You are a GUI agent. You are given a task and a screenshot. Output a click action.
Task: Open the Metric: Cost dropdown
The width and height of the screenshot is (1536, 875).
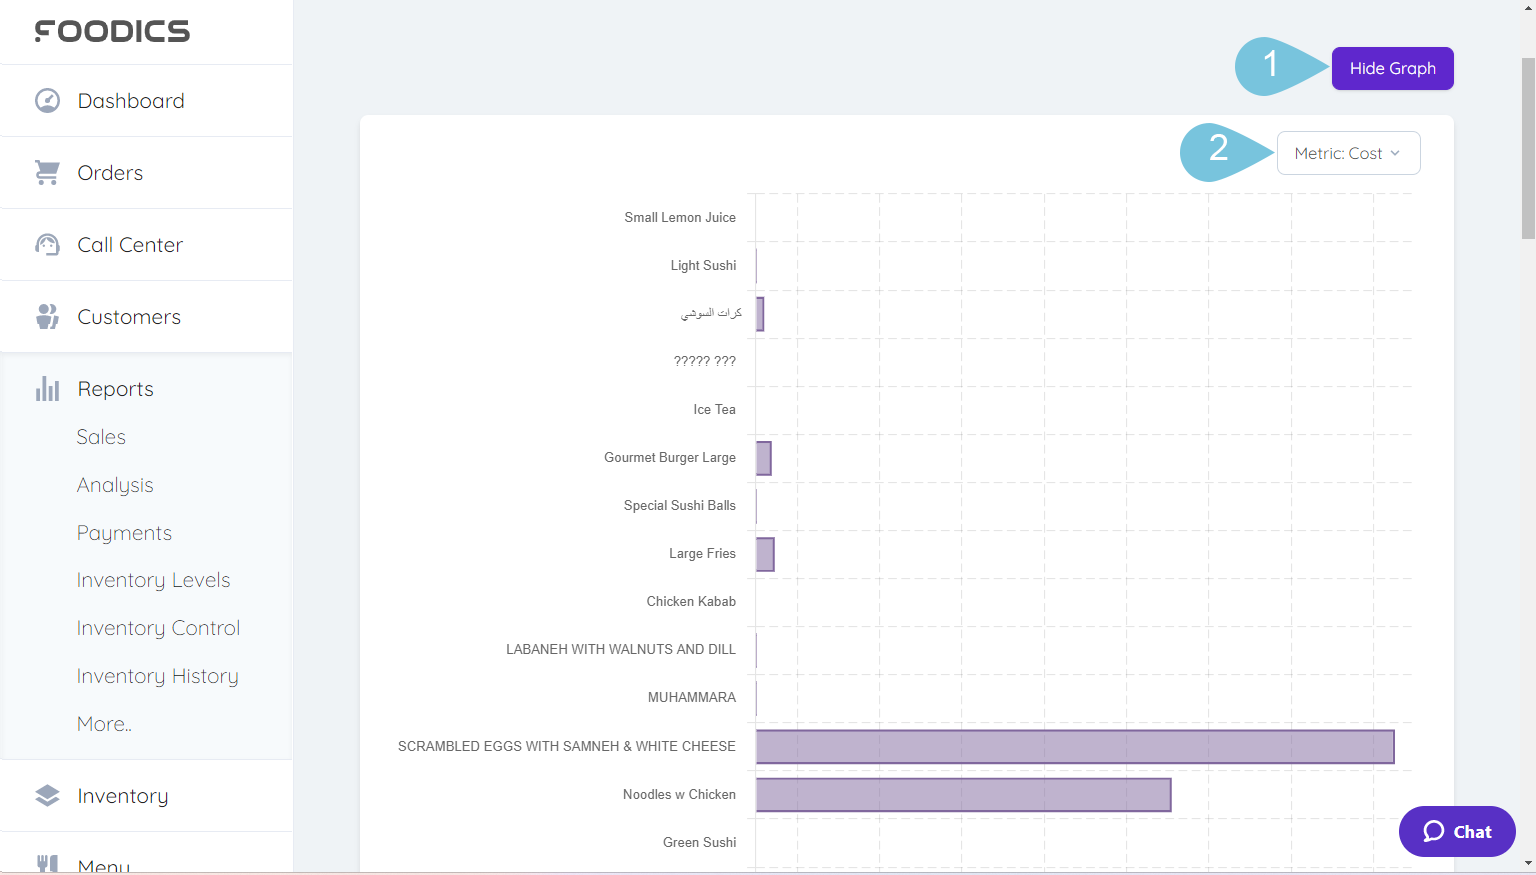click(1348, 153)
